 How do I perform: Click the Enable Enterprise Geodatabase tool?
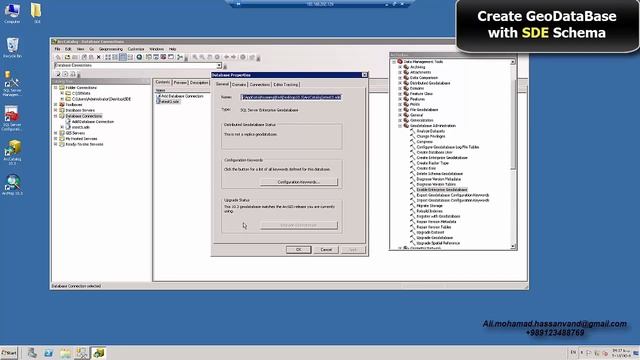442,190
